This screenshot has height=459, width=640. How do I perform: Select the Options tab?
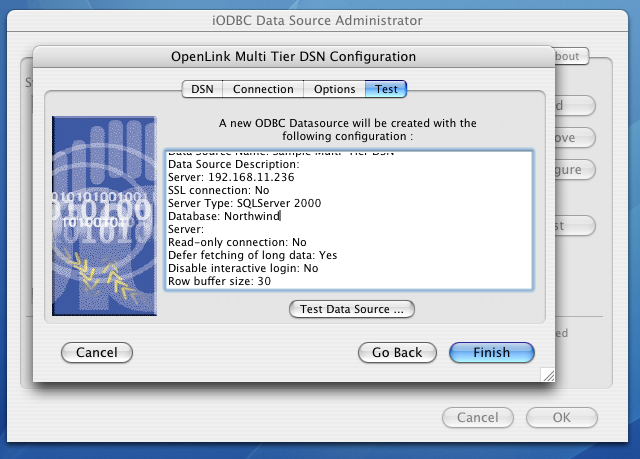coord(334,89)
